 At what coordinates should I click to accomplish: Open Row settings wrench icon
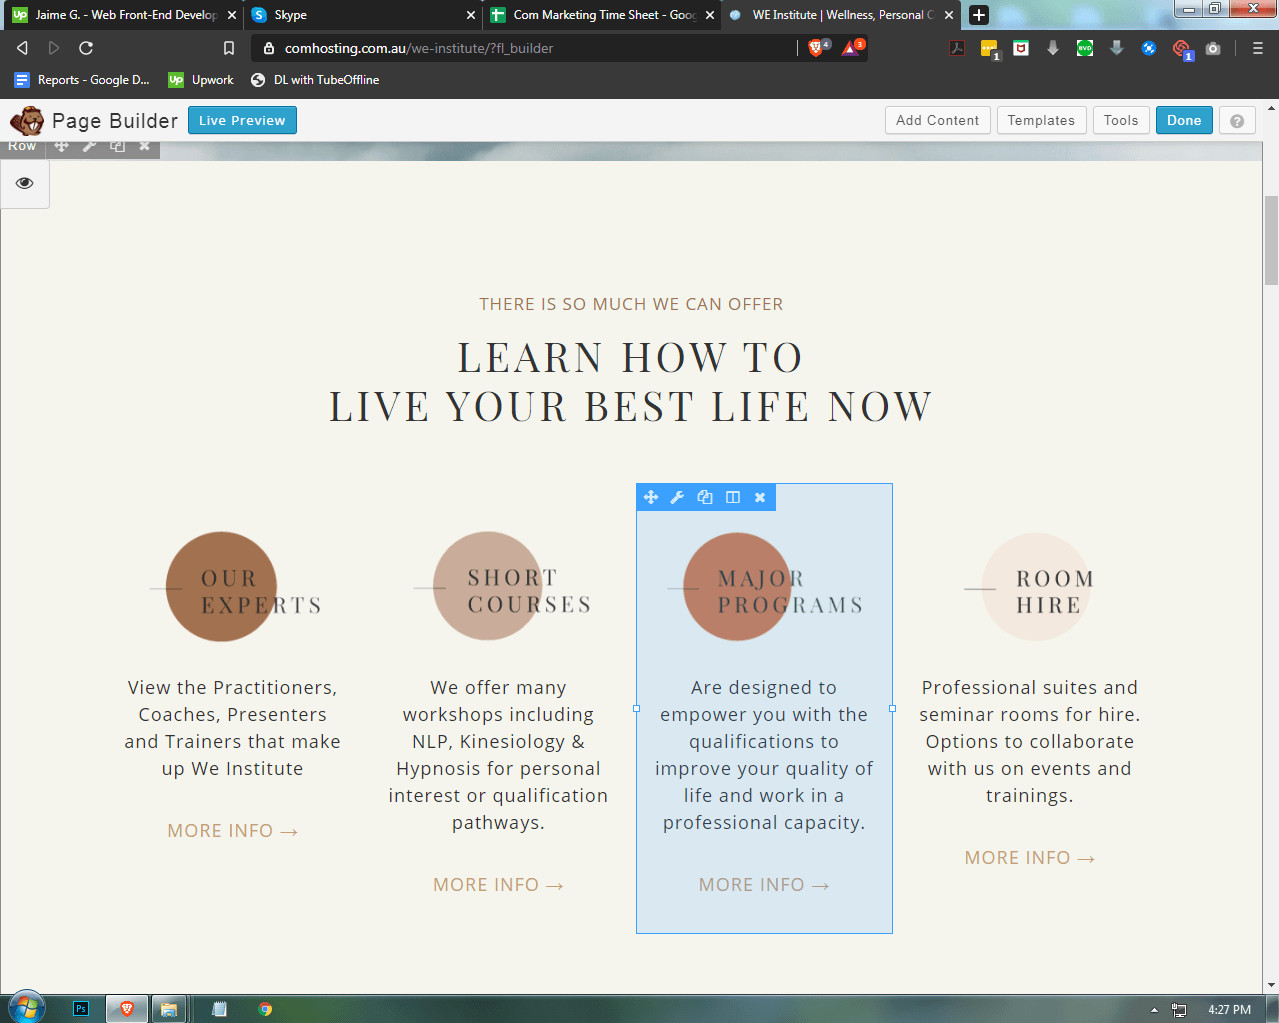pos(89,146)
